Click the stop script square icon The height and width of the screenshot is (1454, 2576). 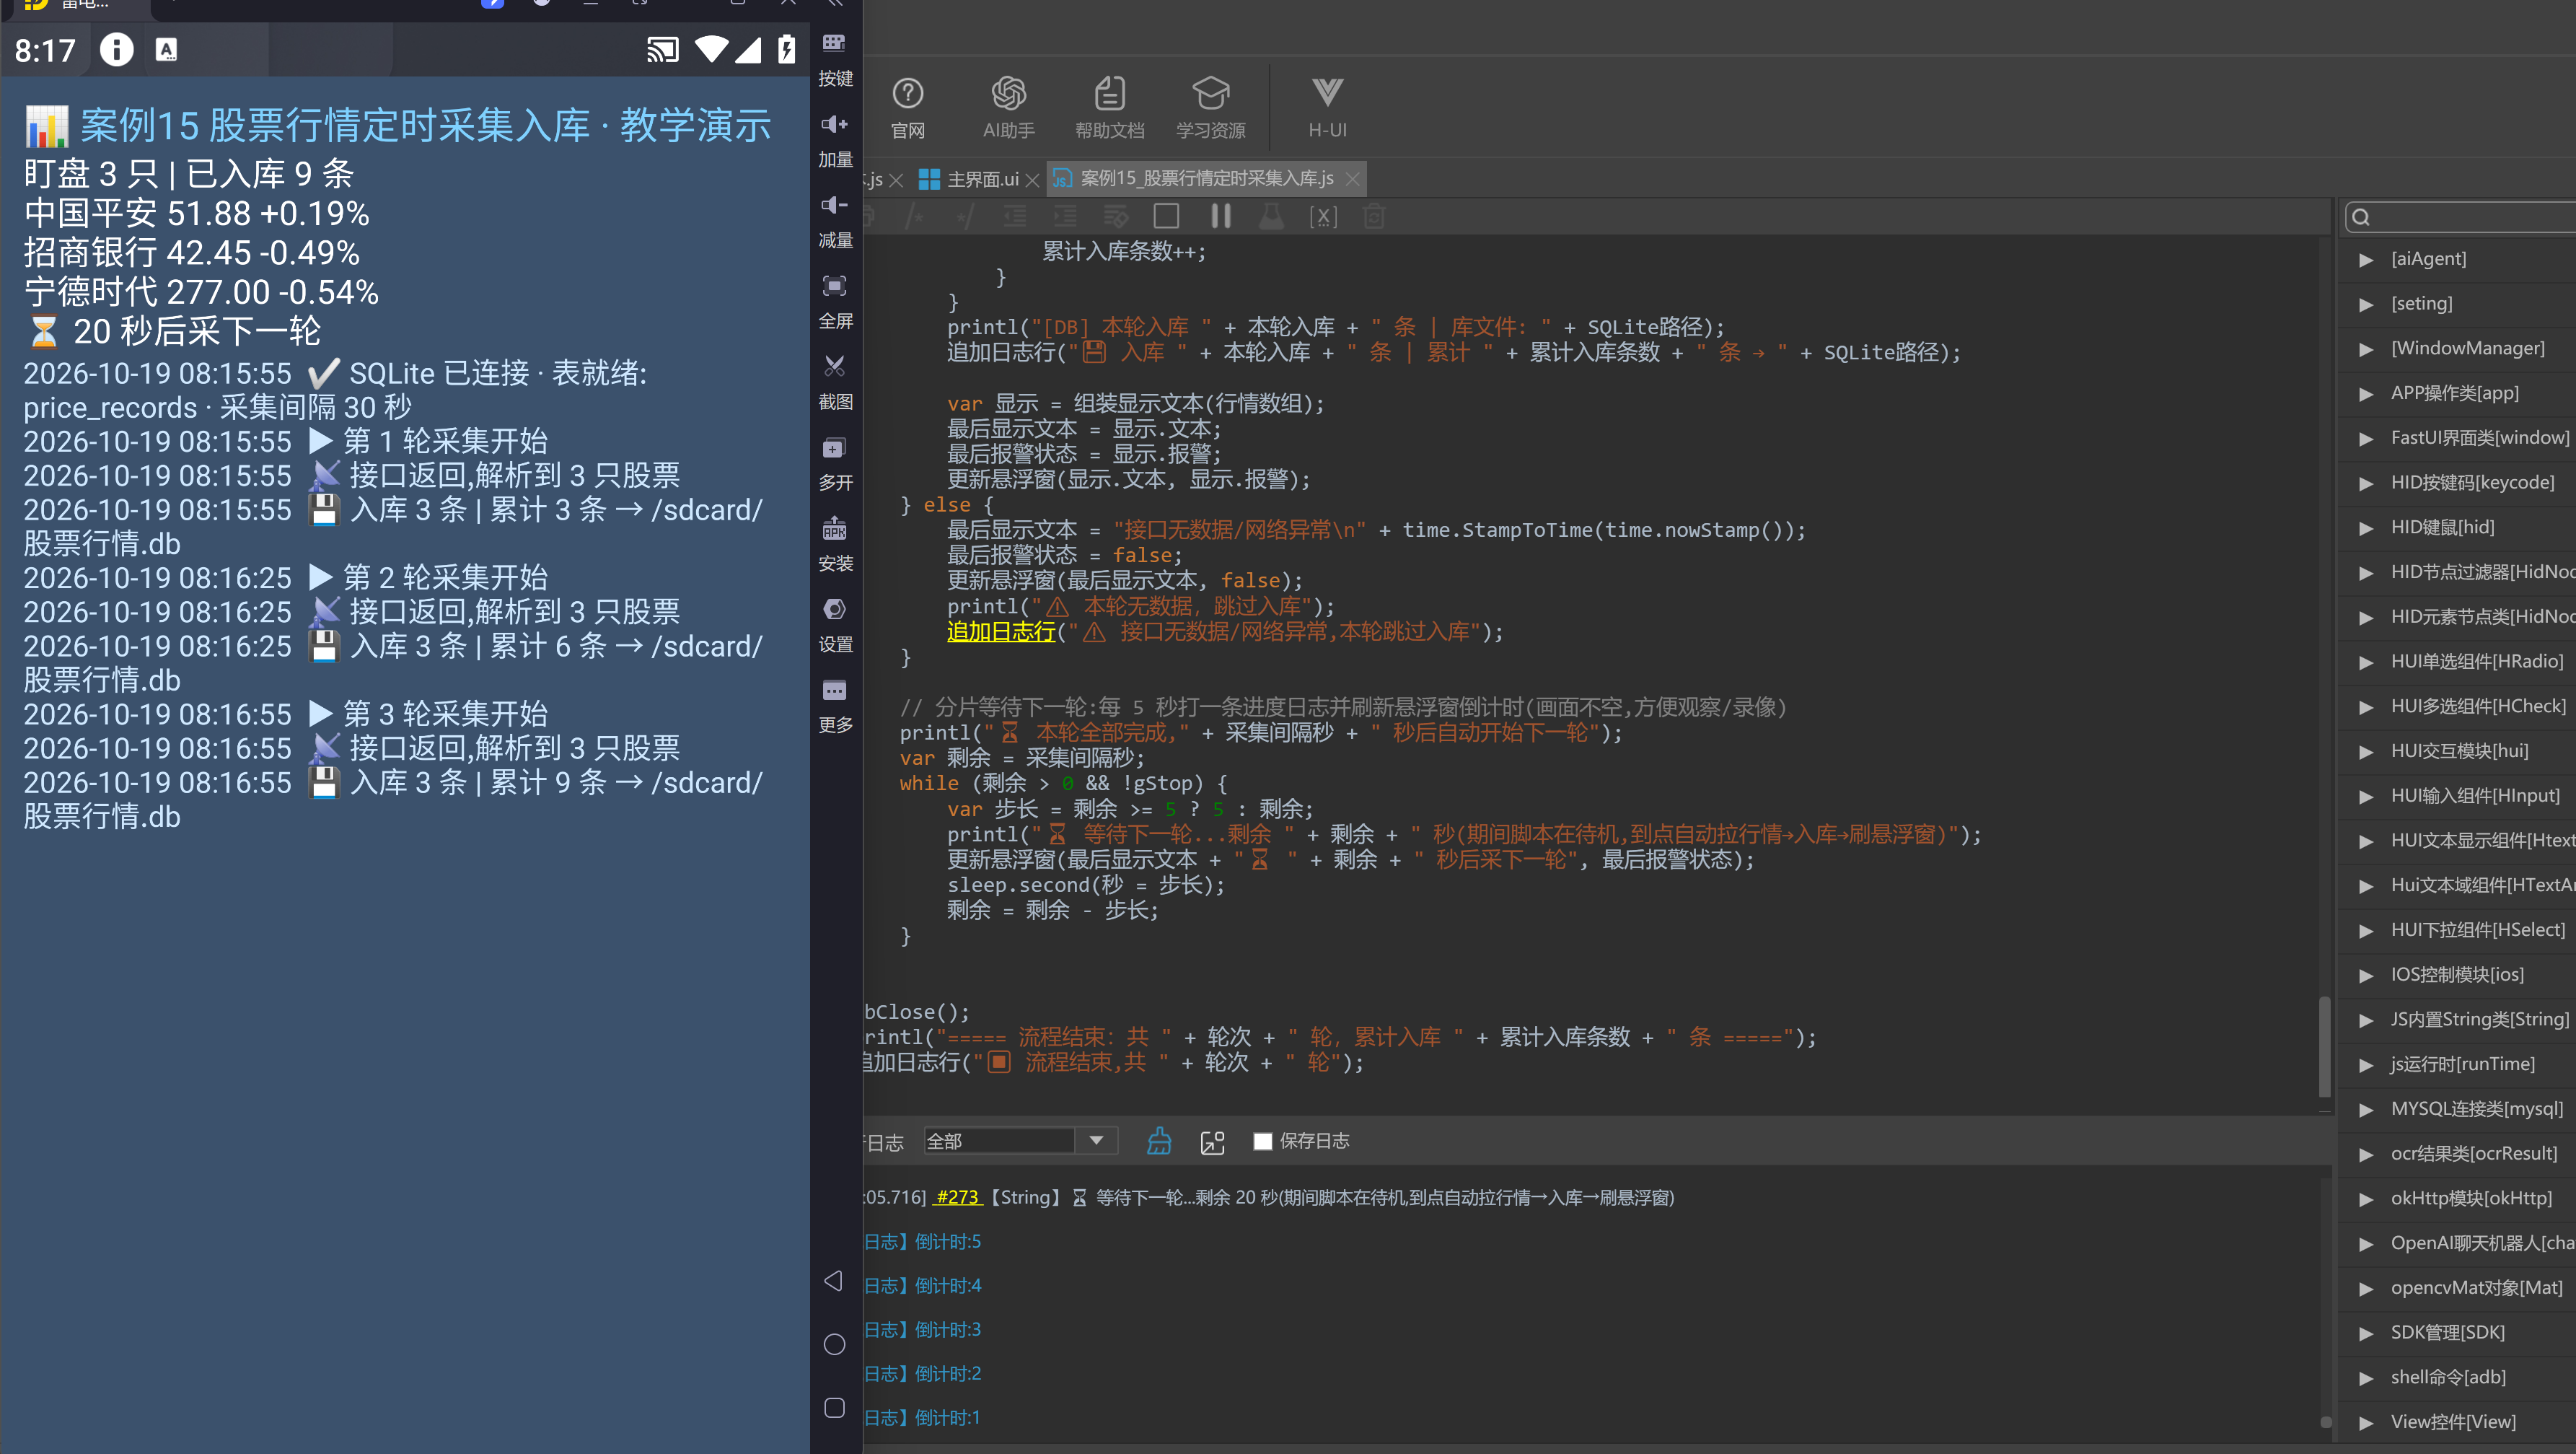pos(1166,216)
